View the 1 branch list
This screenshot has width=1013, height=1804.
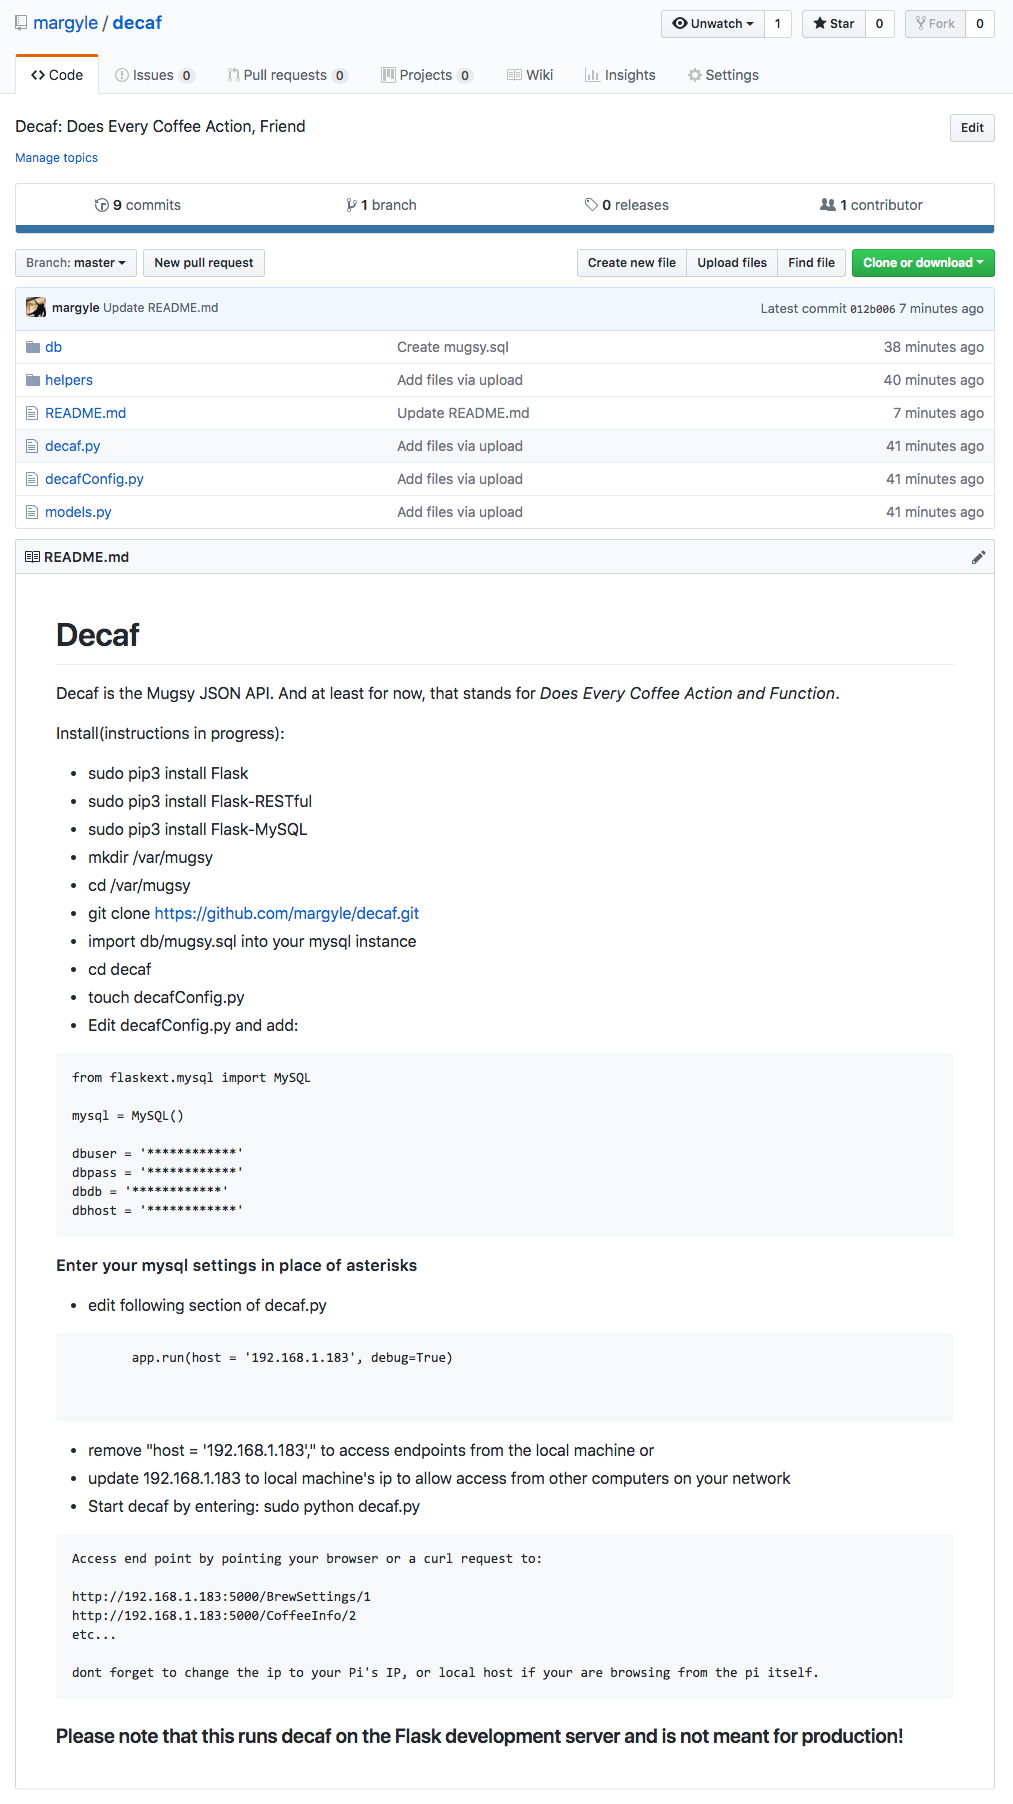pyautogui.click(x=381, y=205)
